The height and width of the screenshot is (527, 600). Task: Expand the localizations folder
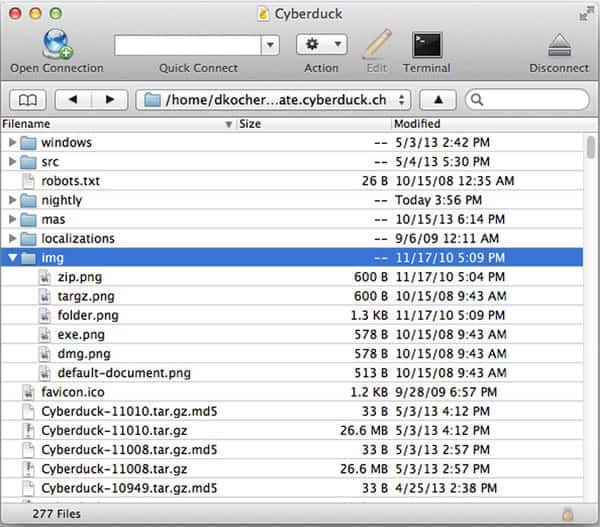pyautogui.click(x=12, y=238)
